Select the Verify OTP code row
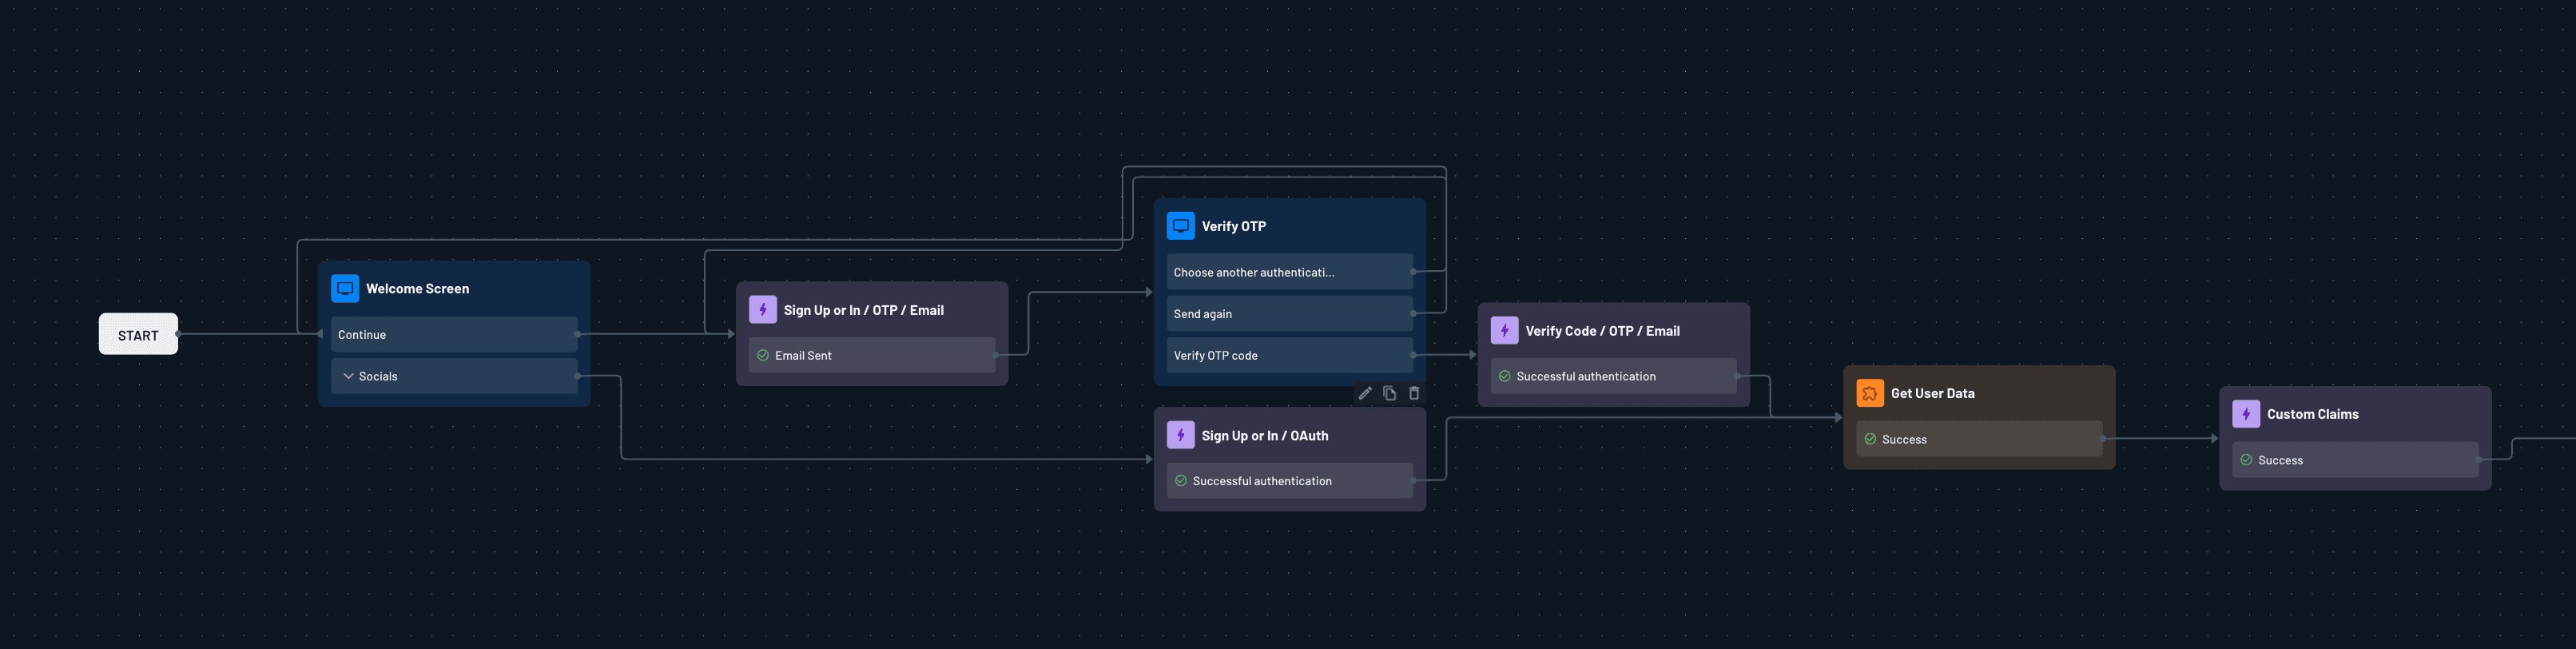 (x=1288, y=355)
